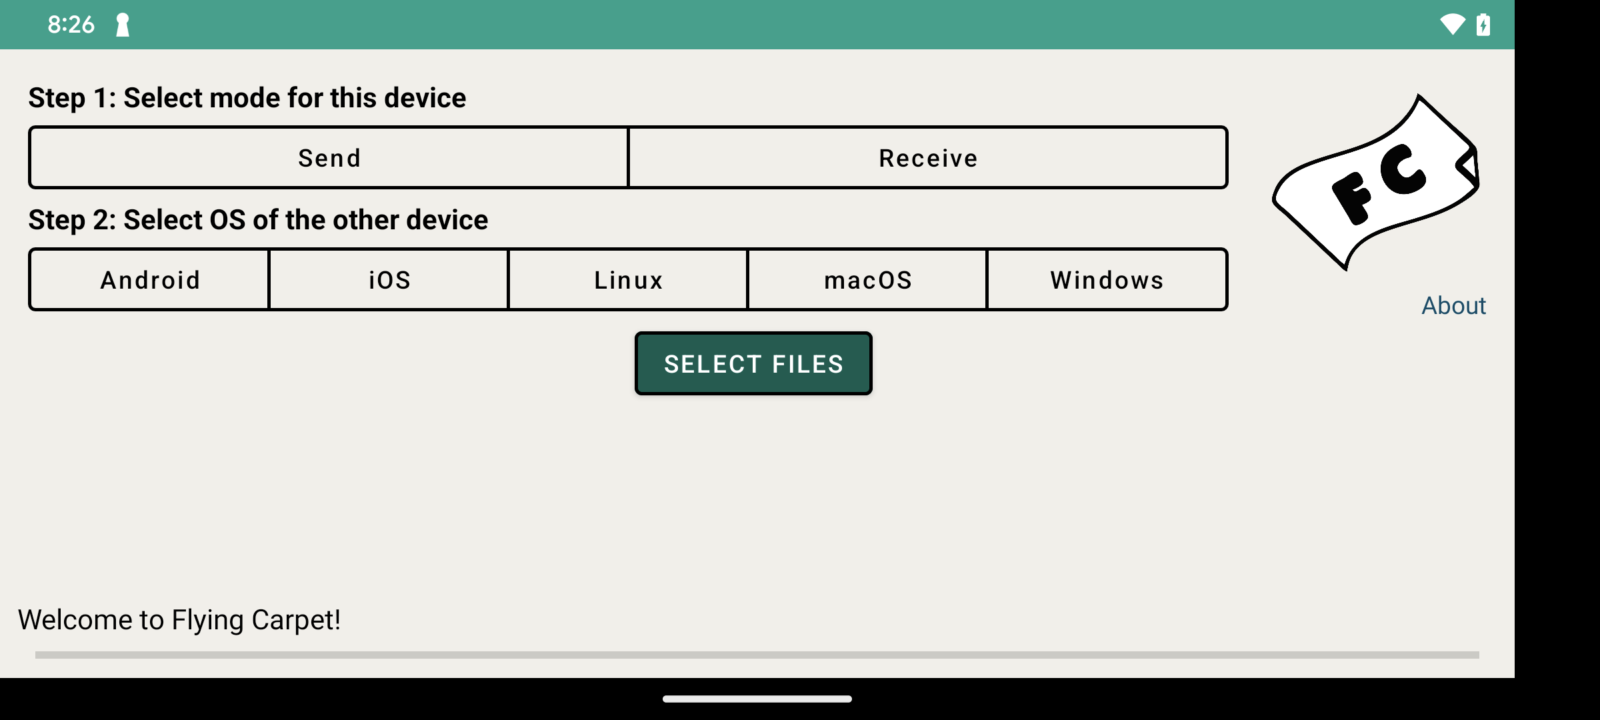The width and height of the screenshot is (1600, 720).
Task: Tap the Welcome to Flying Carpet message
Action: [x=180, y=620]
